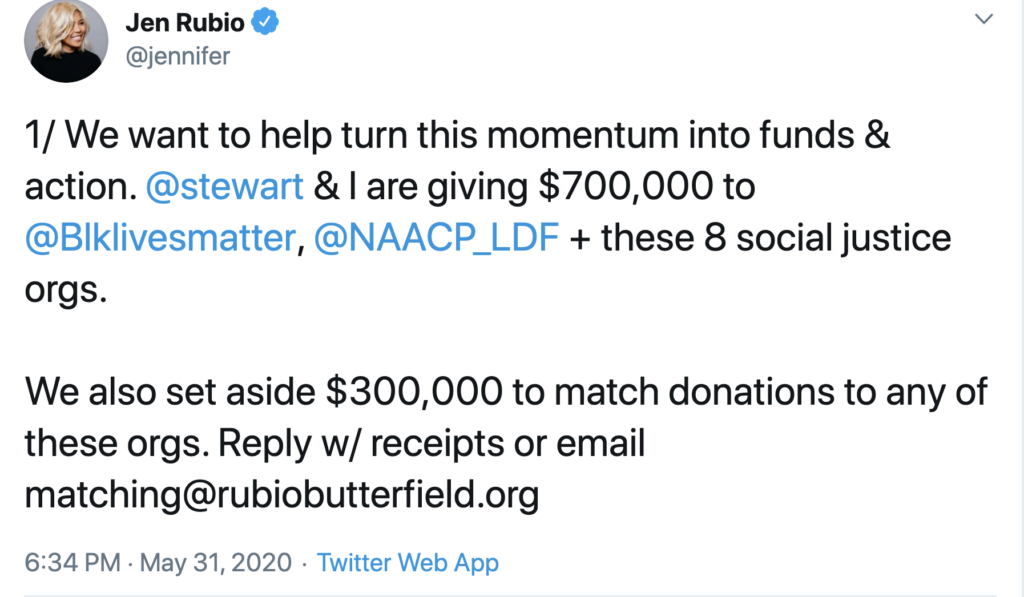Select the May 31, 2020 date
This screenshot has height=597, width=1024.
pos(216,562)
